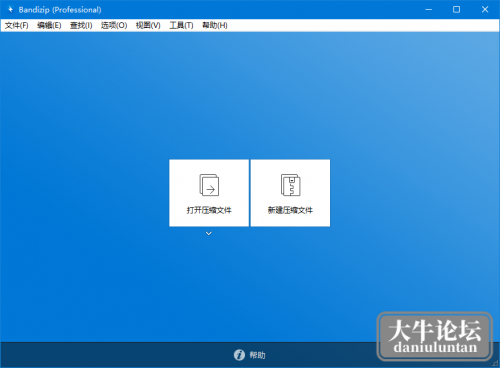Open the 选项(O) menu
Viewport: 500px width, 368px height.
[114, 25]
